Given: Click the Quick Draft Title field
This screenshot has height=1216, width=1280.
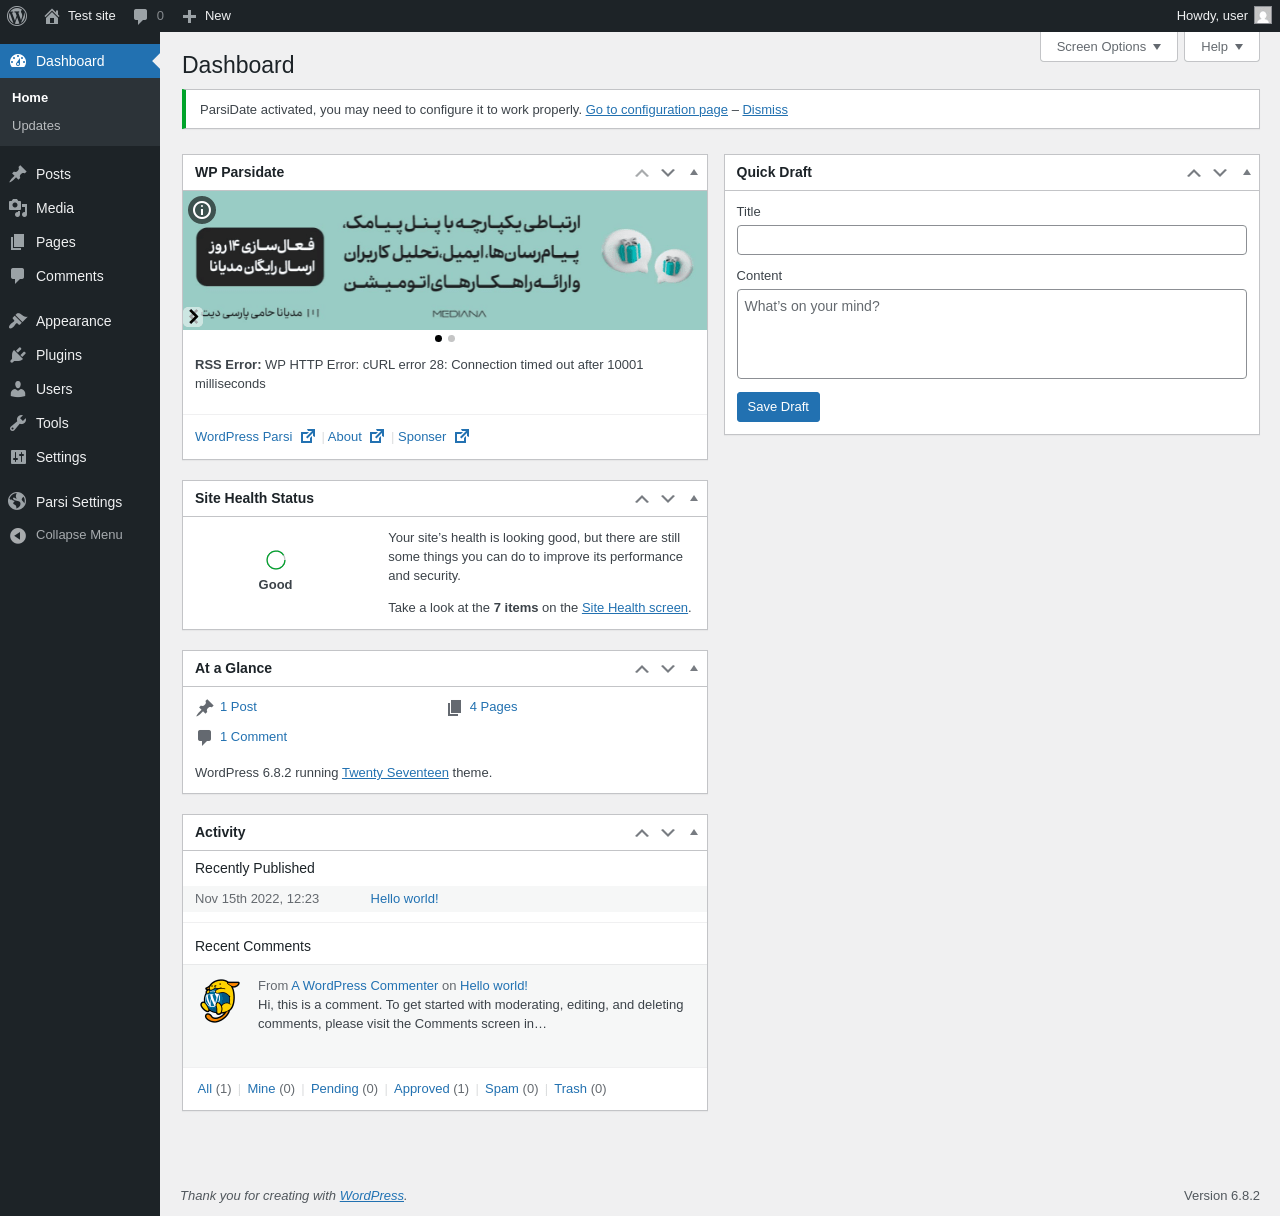Looking at the screenshot, I should [x=992, y=240].
